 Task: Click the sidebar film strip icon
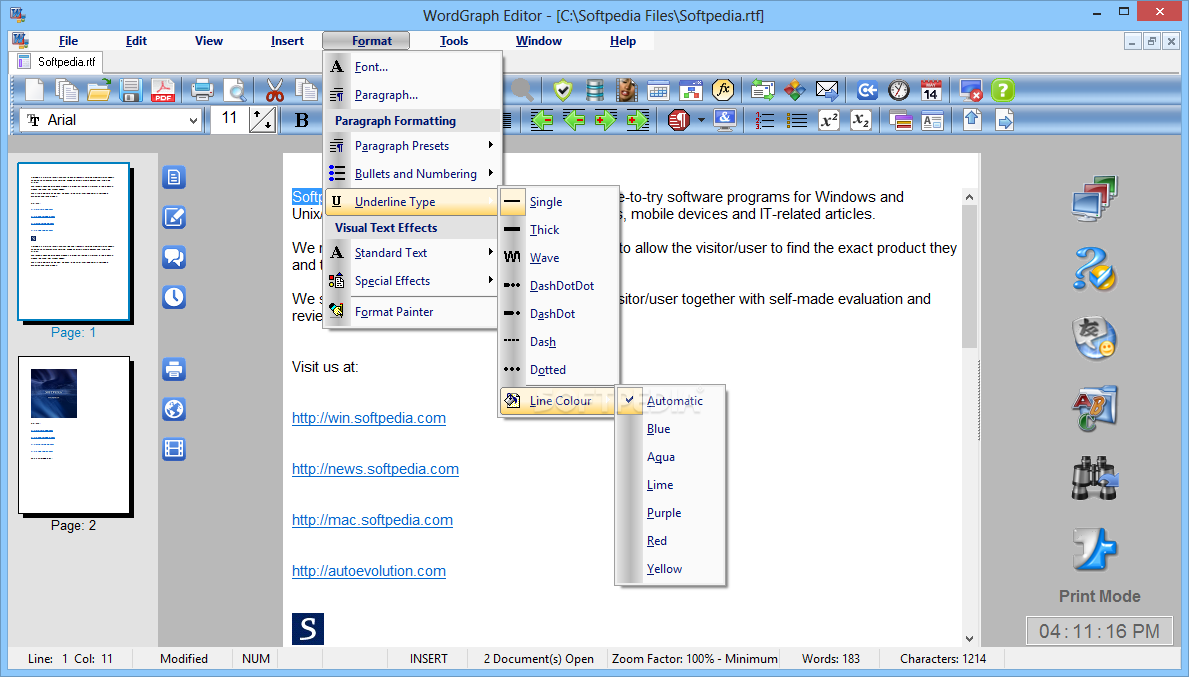pyautogui.click(x=174, y=450)
